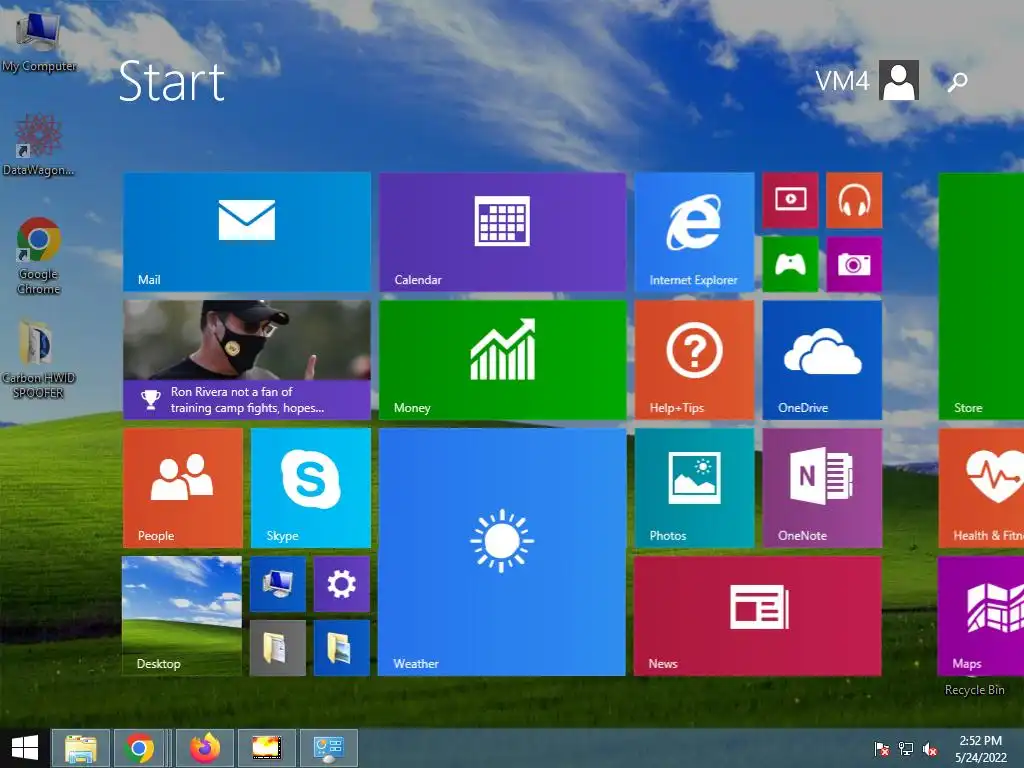
Task: Open the Control Panel taskbar icon
Action: click(329, 748)
